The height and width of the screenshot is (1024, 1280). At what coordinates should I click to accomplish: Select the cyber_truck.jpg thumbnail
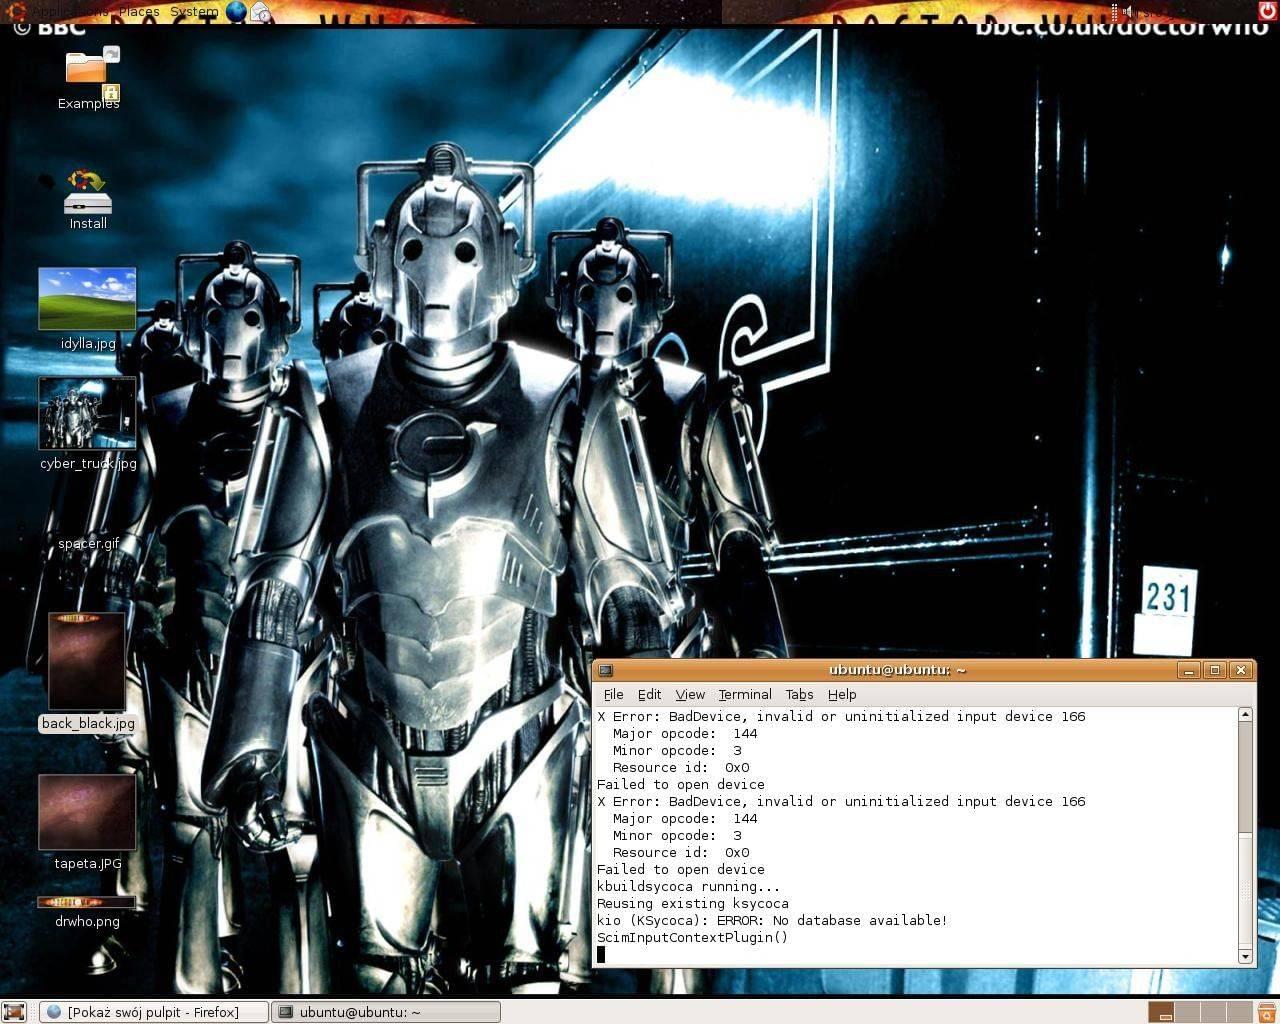click(x=87, y=413)
